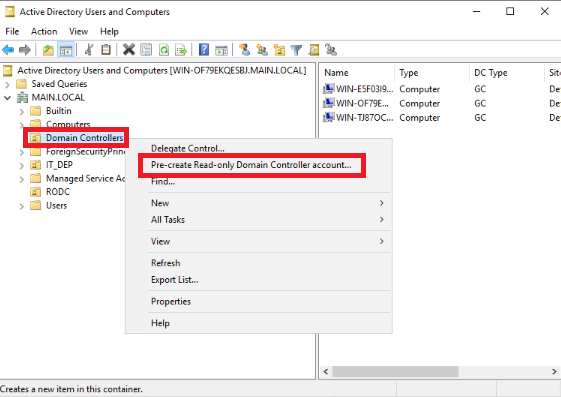Click Computer type of WIN-E5F03I9 row
Screen dimensions: 561x397
(420, 89)
